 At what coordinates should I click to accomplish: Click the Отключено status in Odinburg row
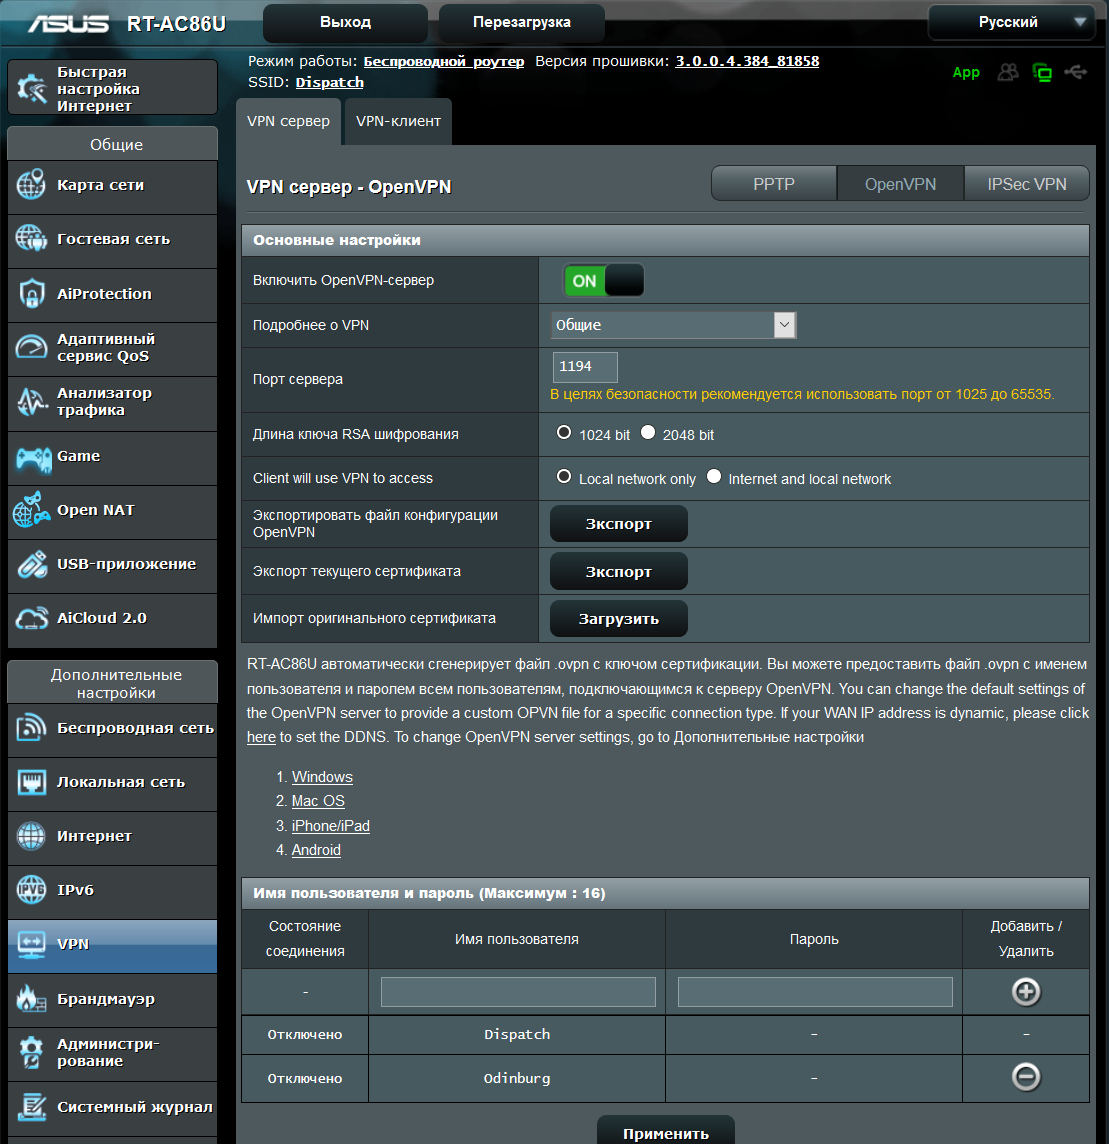click(x=305, y=1078)
